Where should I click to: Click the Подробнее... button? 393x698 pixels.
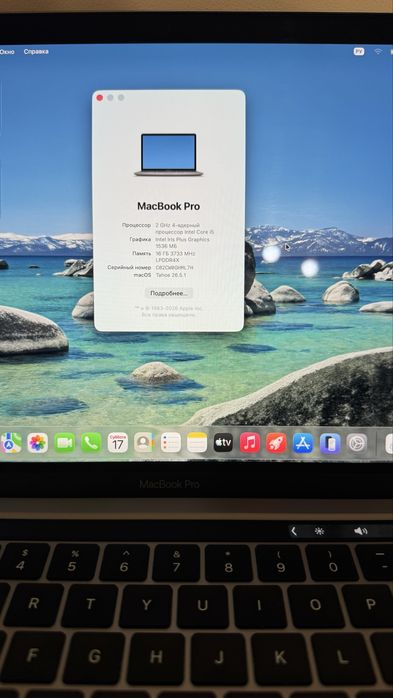(169, 293)
